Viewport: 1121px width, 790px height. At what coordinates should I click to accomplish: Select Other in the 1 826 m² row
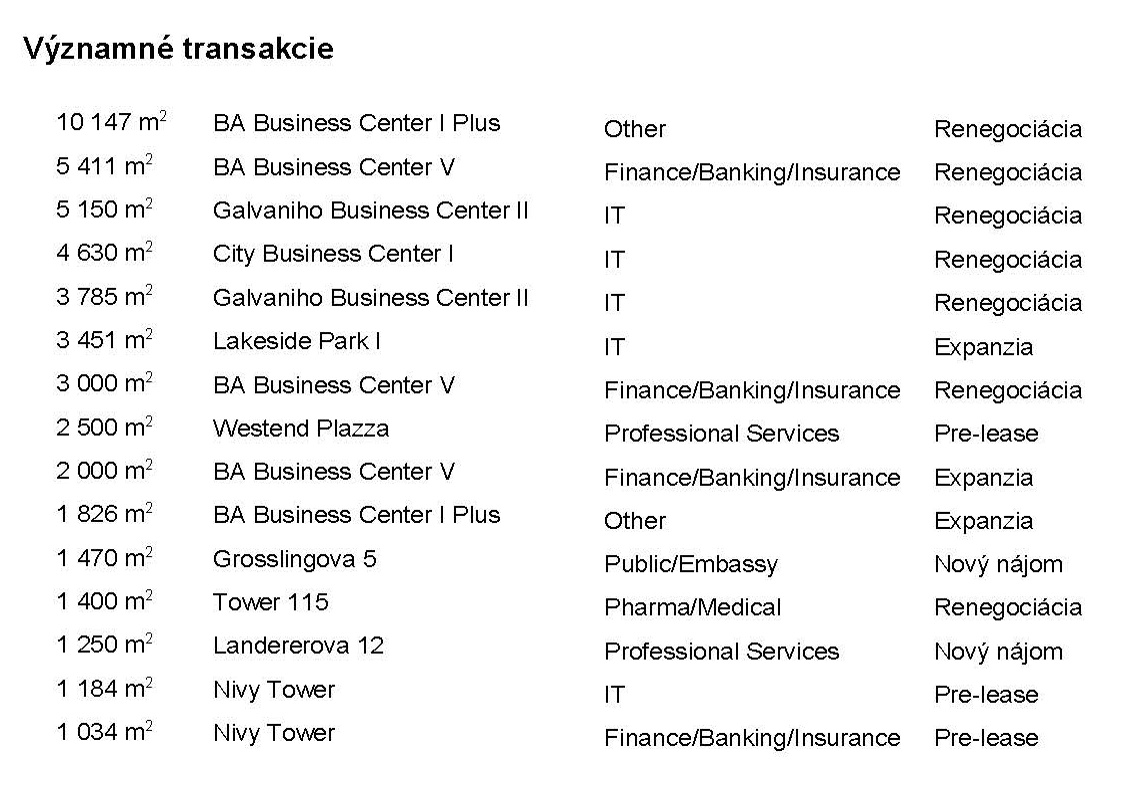coord(635,520)
